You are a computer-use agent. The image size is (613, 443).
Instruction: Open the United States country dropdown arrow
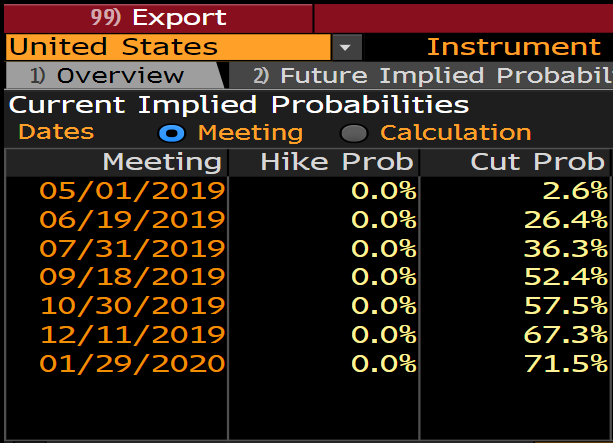pos(346,47)
